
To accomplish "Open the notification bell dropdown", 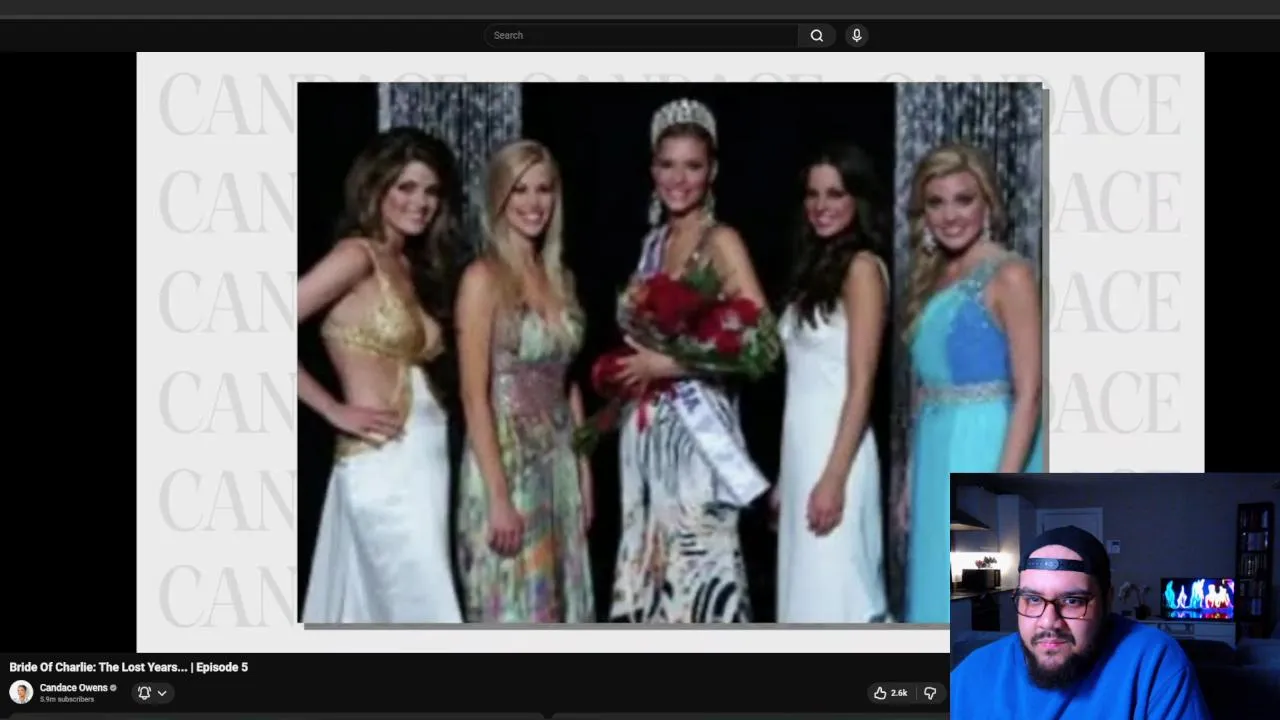I will [152, 692].
